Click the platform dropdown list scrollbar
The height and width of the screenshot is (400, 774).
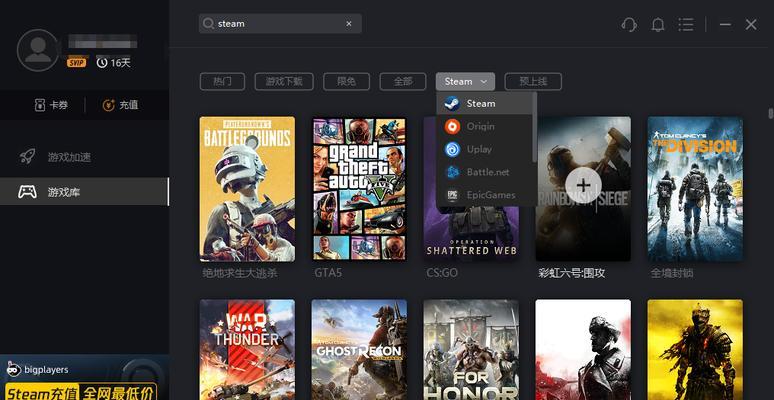click(x=535, y=127)
